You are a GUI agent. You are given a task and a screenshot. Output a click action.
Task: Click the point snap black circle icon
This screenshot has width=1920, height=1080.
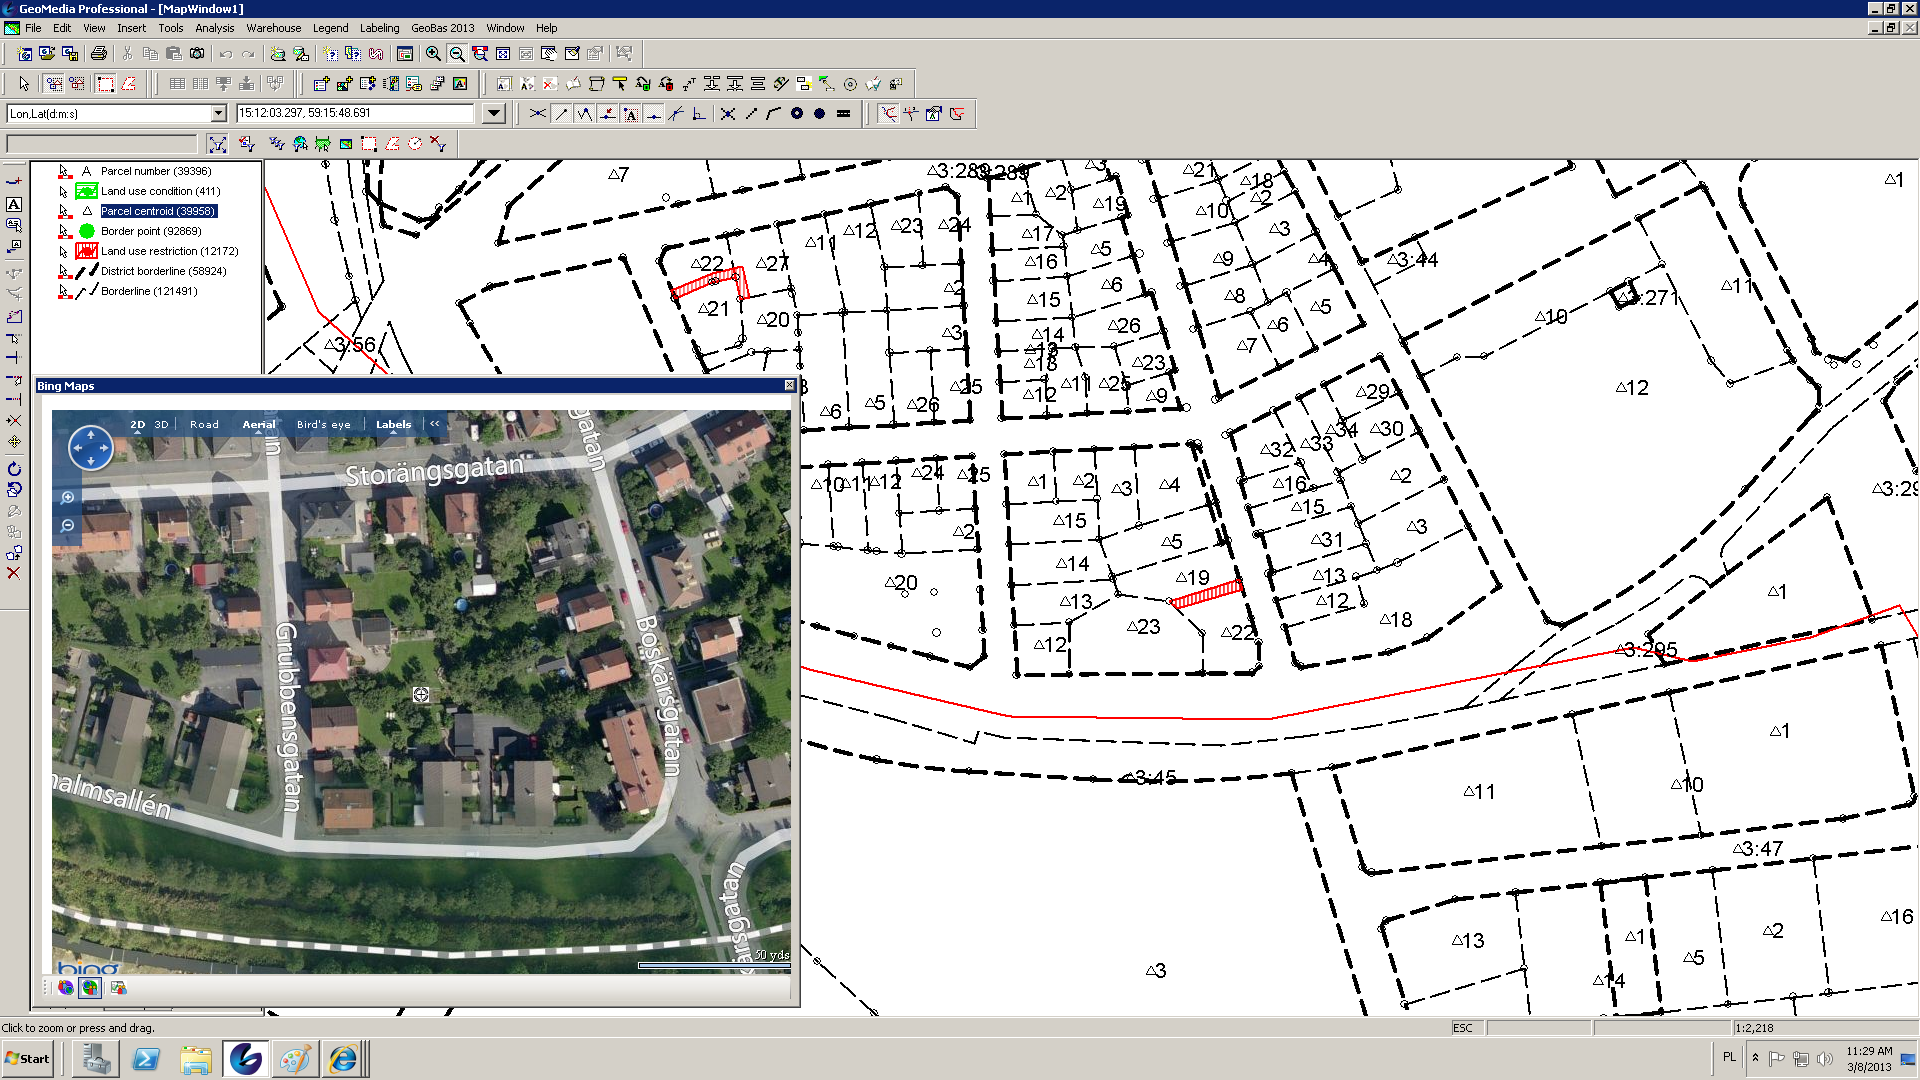(x=820, y=114)
